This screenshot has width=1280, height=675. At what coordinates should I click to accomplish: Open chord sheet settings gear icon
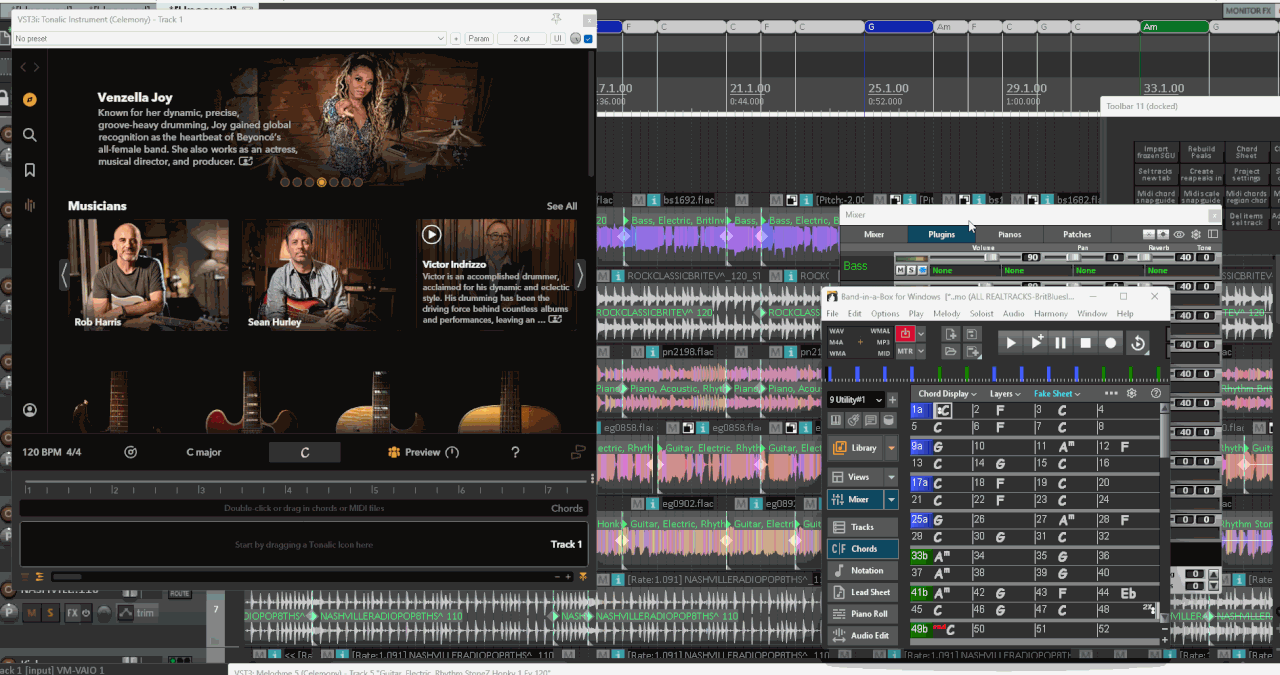[1132, 394]
